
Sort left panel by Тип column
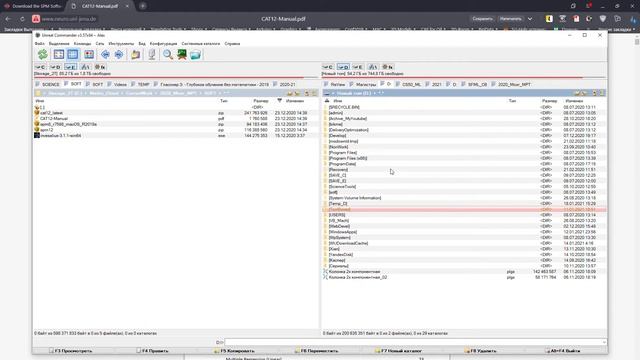pos(224,101)
